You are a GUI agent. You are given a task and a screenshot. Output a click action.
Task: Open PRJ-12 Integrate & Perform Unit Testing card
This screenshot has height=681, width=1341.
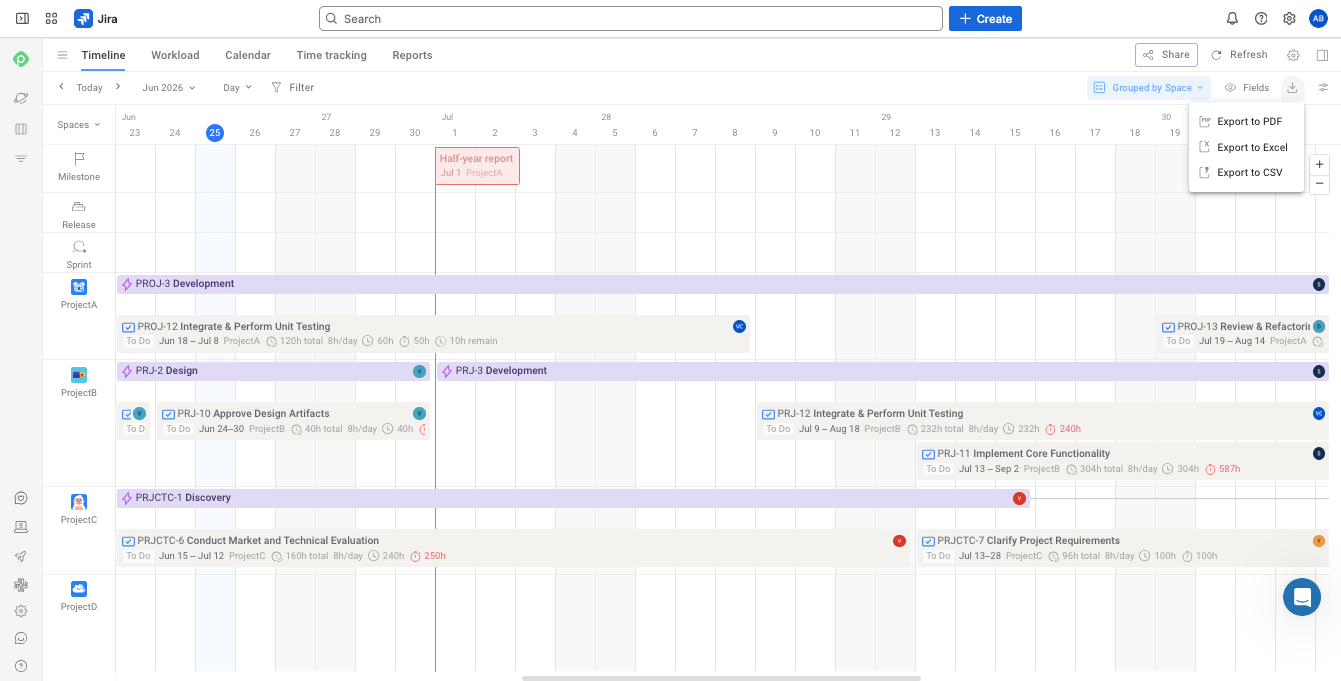1043,421
